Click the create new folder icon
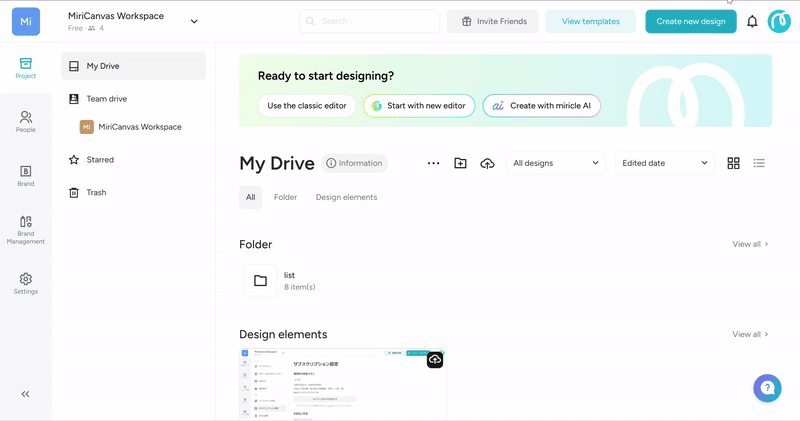The width and height of the screenshot is (800, 421). (x=460, y=163)
